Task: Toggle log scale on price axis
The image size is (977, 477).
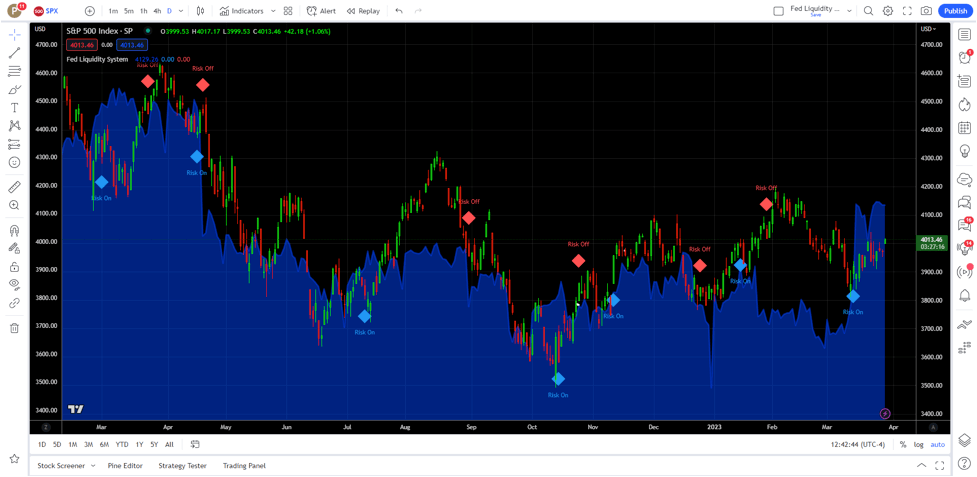Action: (919, 445)
